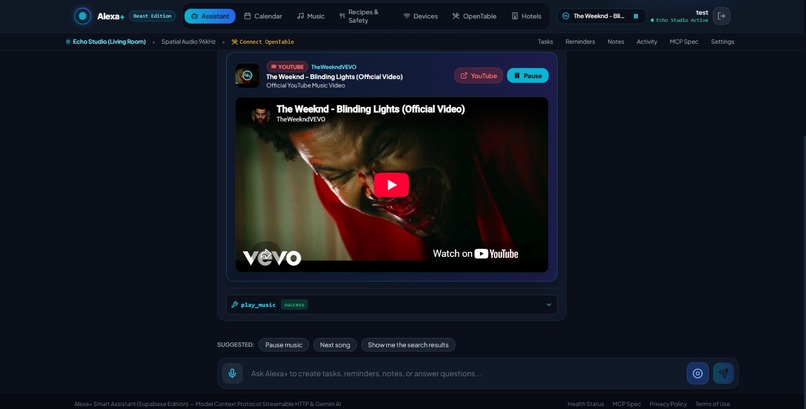Viewport: 806px width, 409px height.
Task: Open Tasks section
Action: click(x=545, y=42)
